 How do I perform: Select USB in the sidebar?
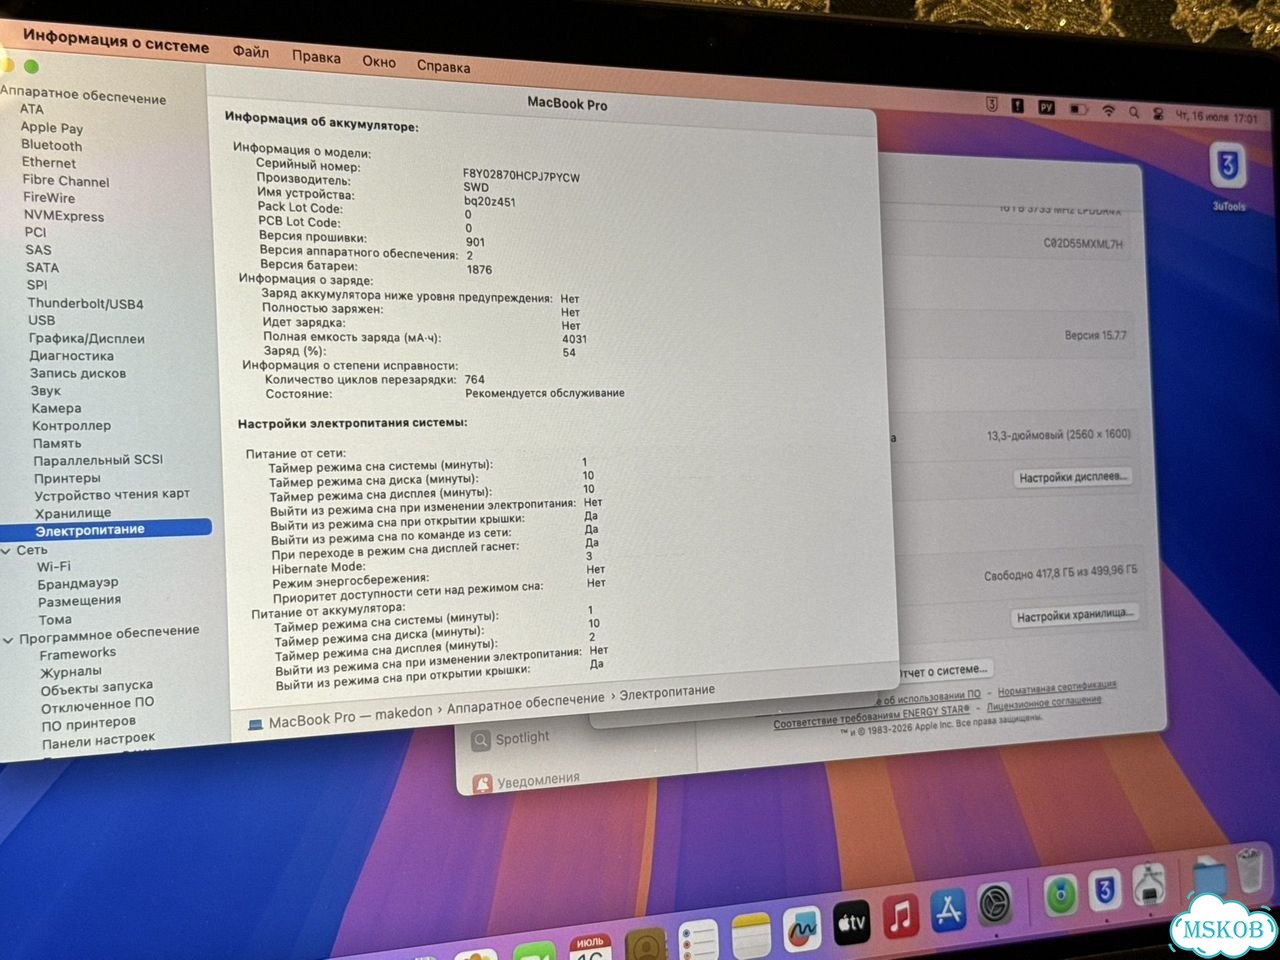42,320
